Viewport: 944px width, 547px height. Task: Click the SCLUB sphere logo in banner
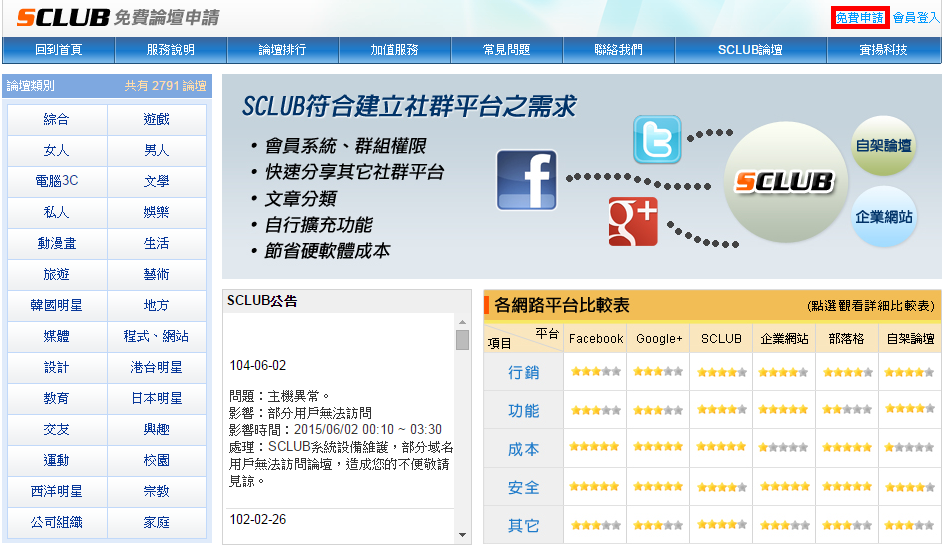point(786,182)
